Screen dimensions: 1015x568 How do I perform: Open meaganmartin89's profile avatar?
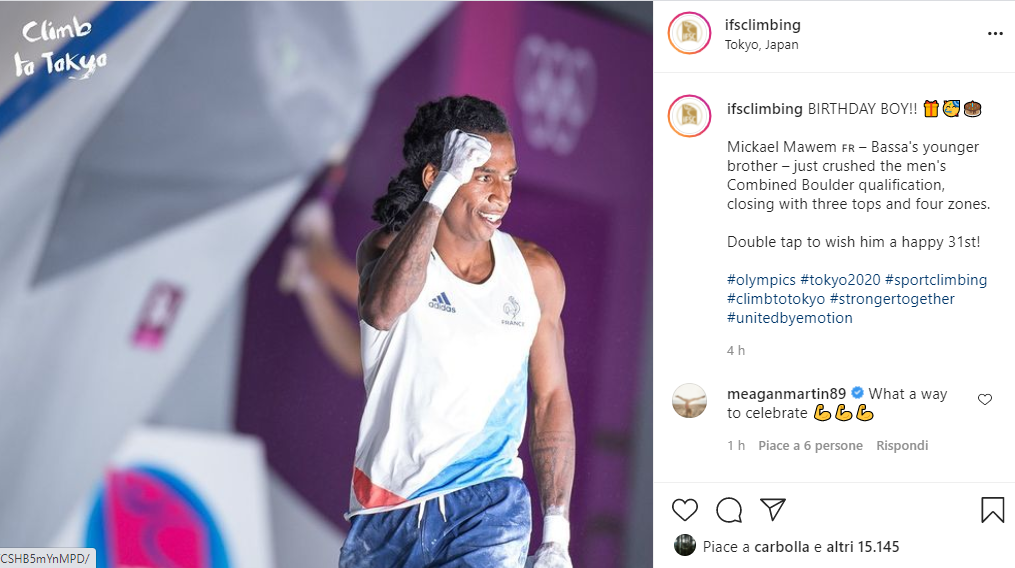689,400
